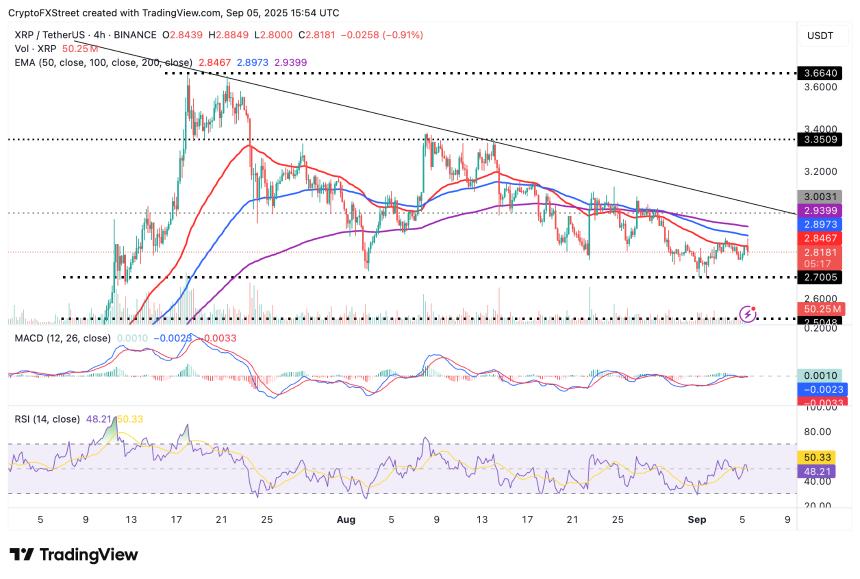Click the lightning bolt quick-trade icon
This screenshot has height=579, width=860.
click(x=748, y=312)
